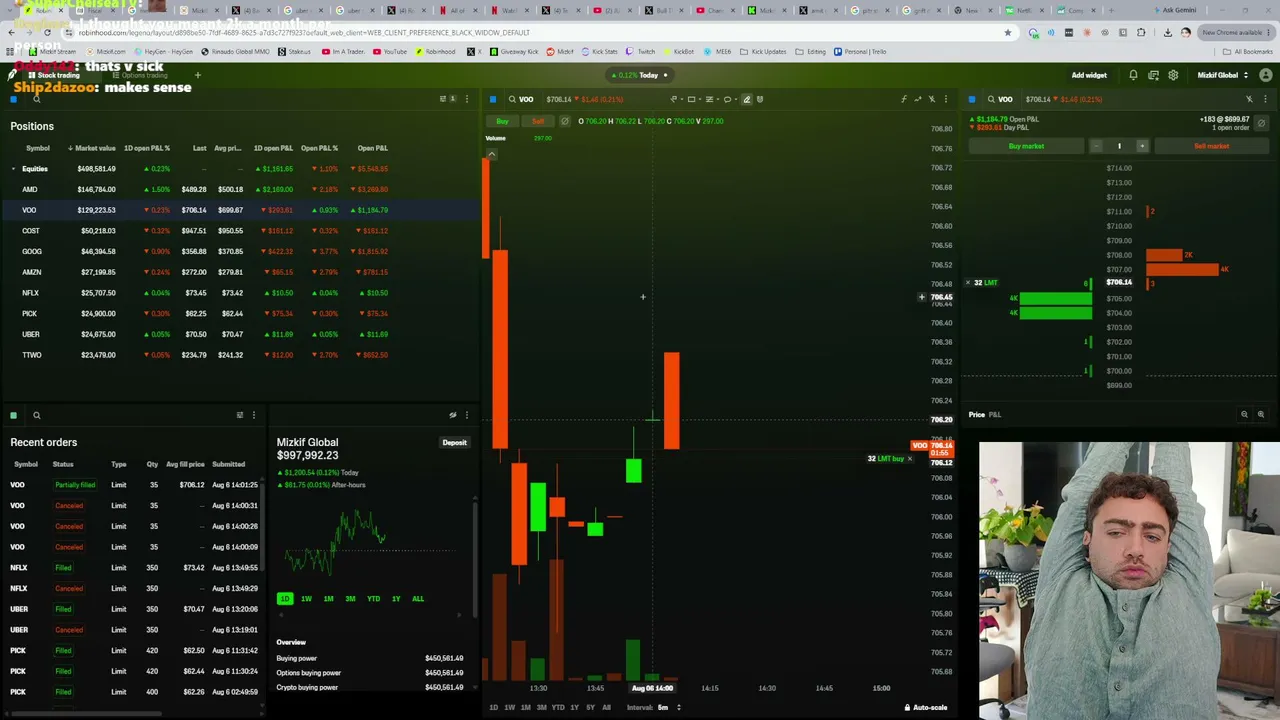Bookmark this page with the star
Viewport: 1280px width, 720px height.
(1007, 32)
